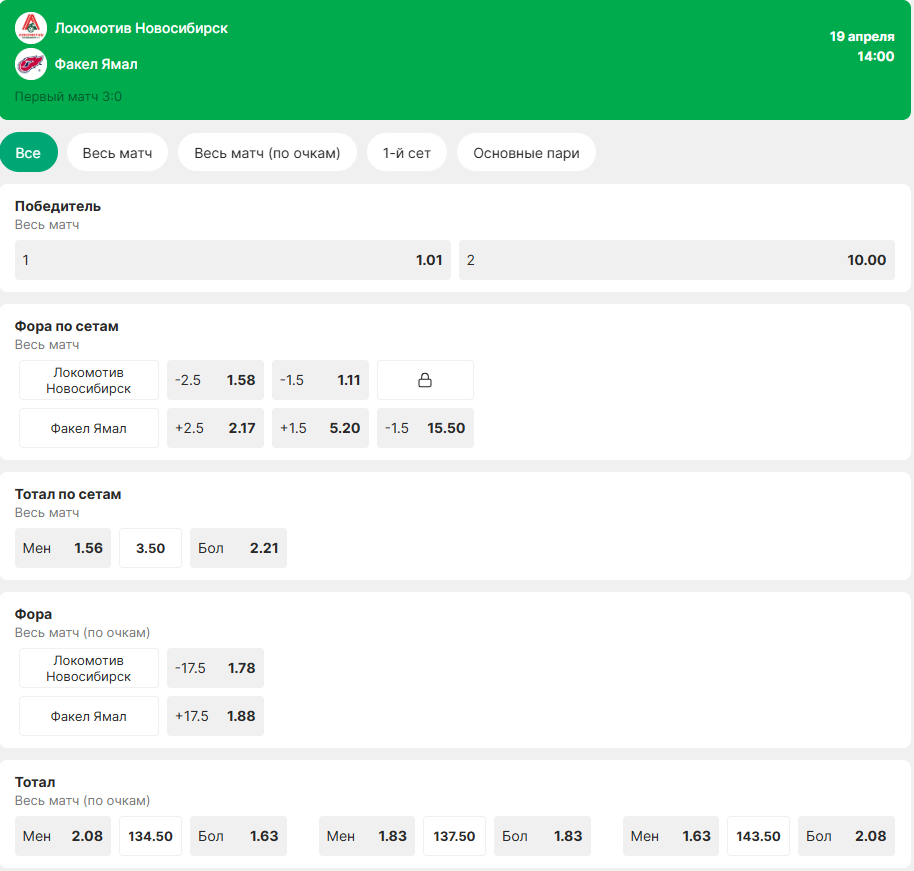Pick Fakel Yamal set handicap -1.5 at 15.50
The width and height of the screenshot is (914, 871).
(x=425, y=428)
